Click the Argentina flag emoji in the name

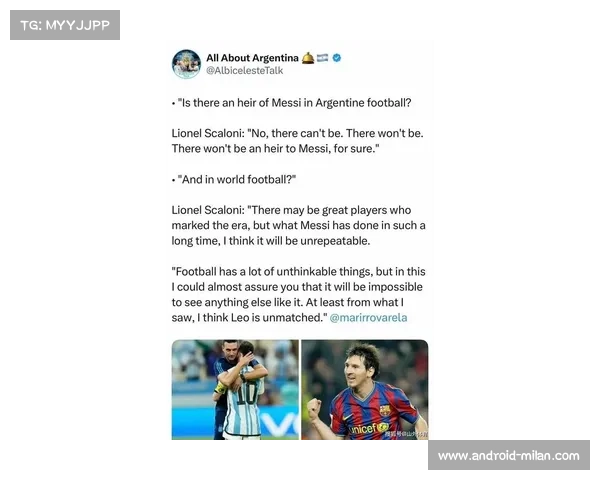323,58
